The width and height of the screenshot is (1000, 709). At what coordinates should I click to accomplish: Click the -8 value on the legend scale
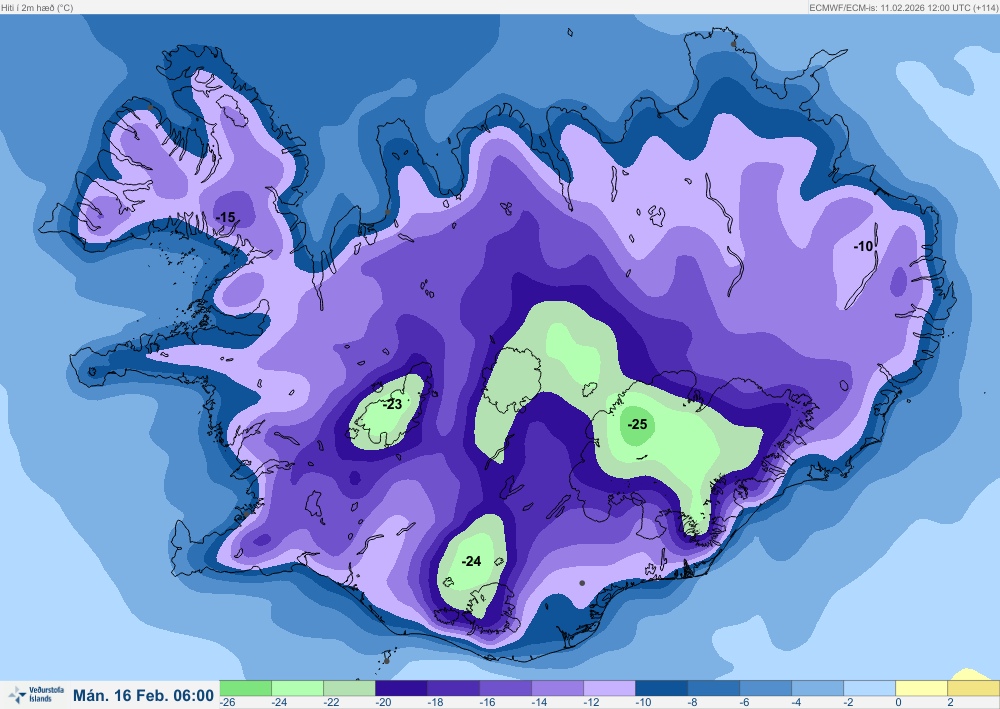point(693,703)
